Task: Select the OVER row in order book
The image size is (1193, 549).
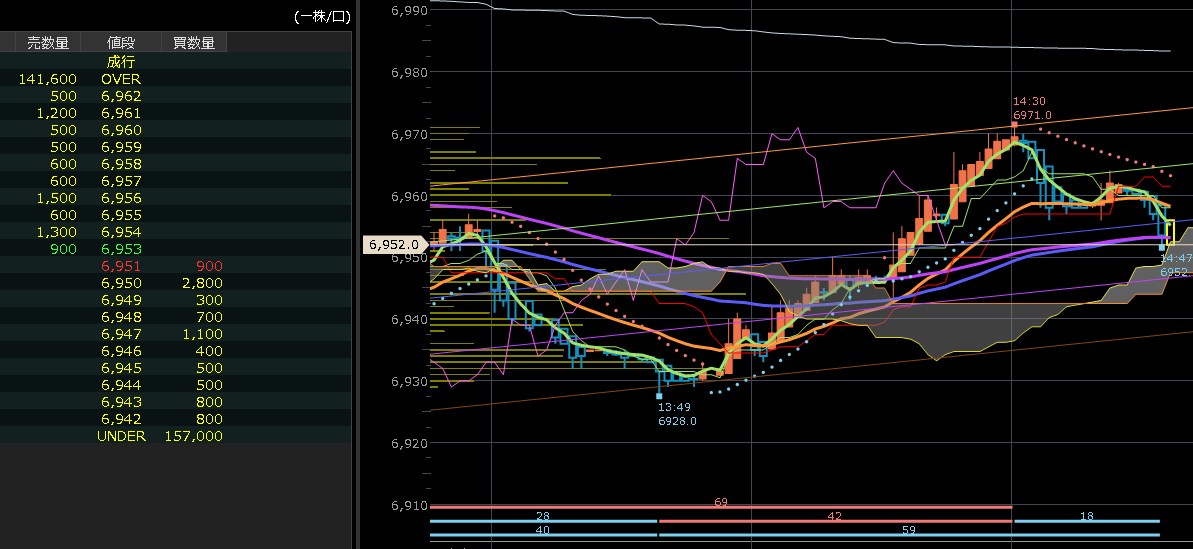Action: pyautogui.click(x=121, y=79)
